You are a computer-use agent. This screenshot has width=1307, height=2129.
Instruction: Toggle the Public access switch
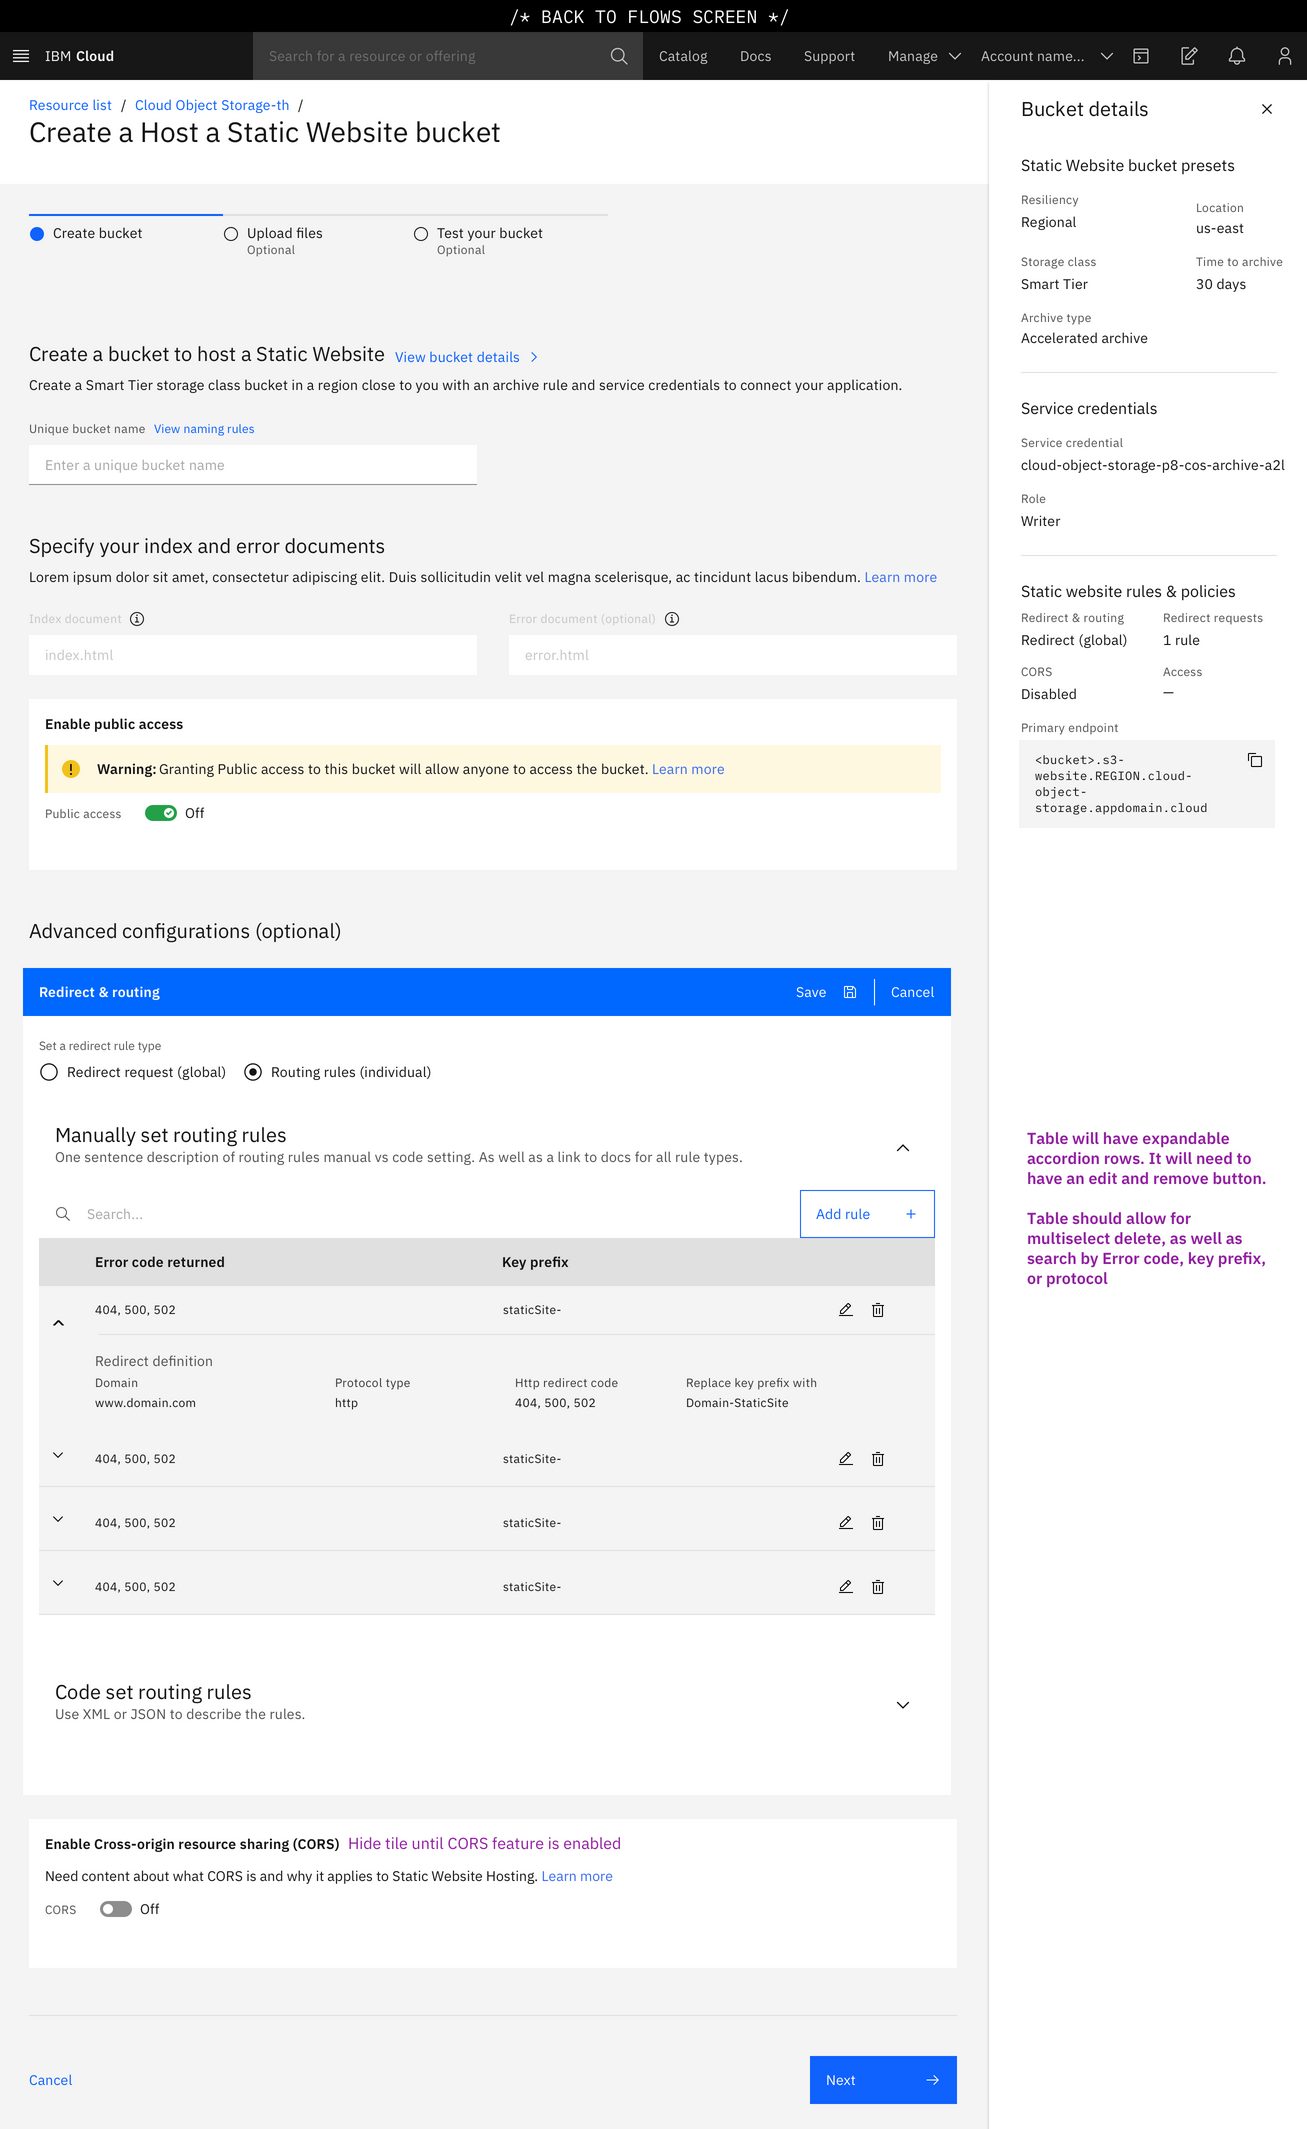click(161, 813)
